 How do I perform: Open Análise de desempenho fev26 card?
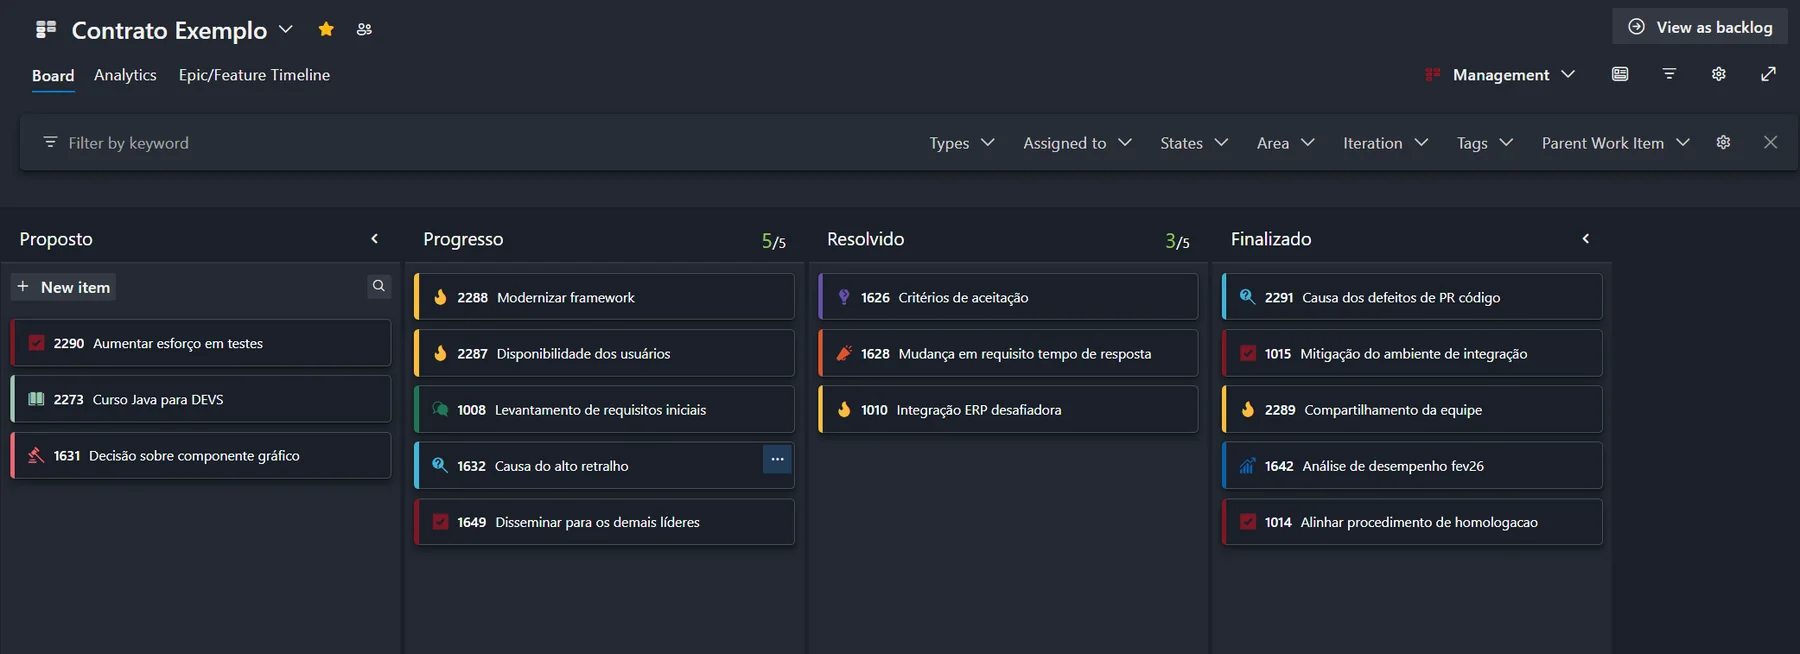(1412, 466)
